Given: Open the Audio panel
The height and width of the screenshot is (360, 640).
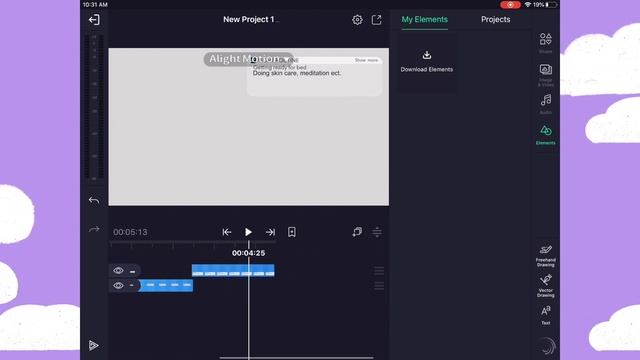Looking at the screenshot, I should [546, 104].
